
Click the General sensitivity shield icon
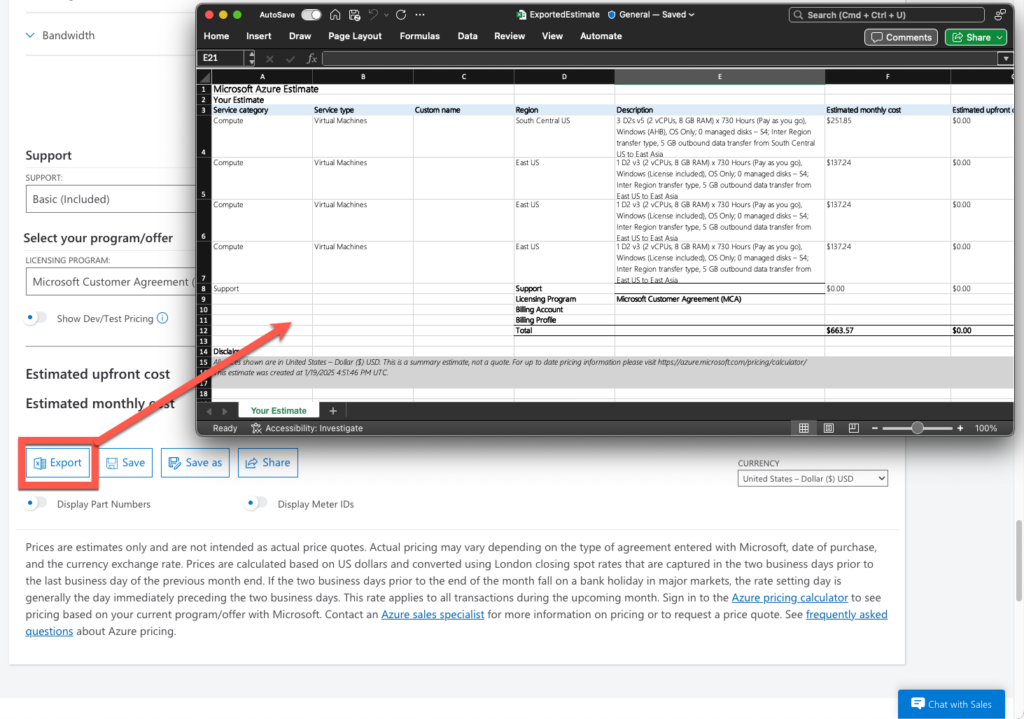click(612, 14)
